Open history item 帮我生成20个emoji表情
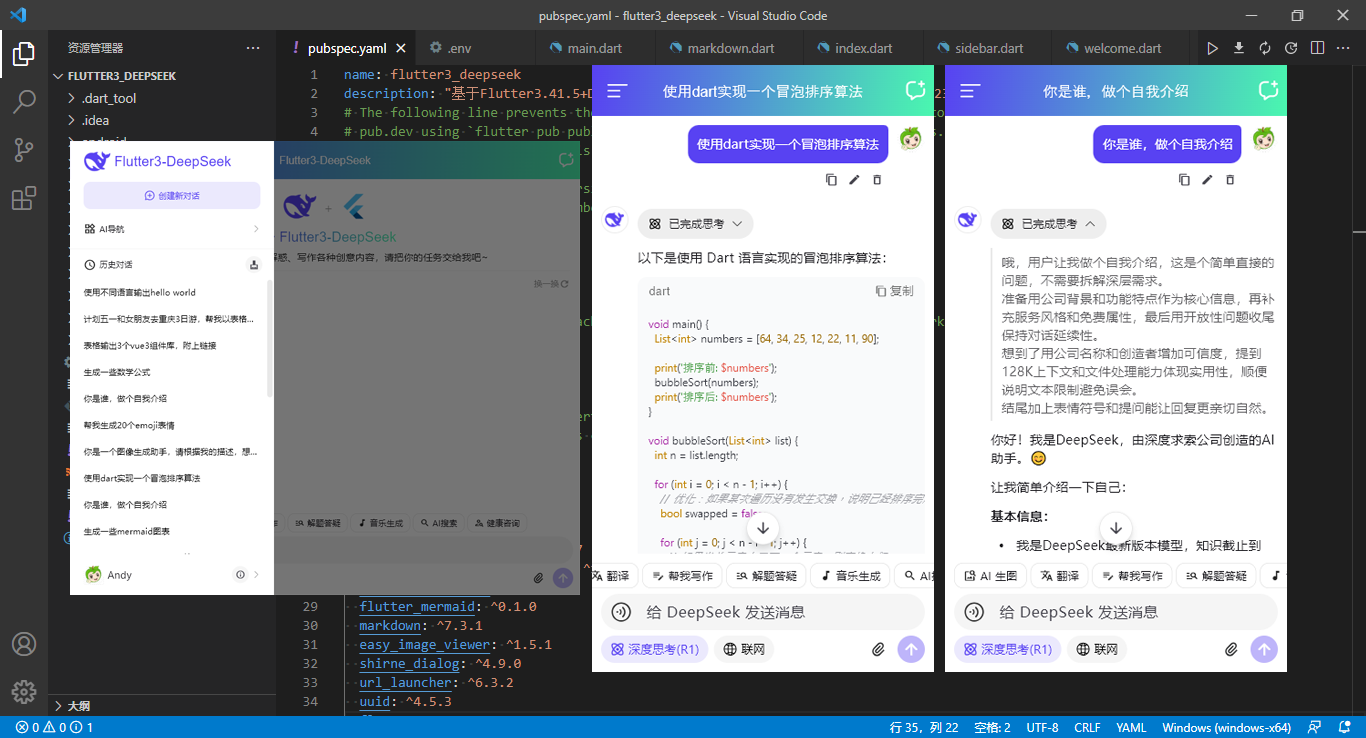Screen dimensions: 1366x738 [129, 425]
